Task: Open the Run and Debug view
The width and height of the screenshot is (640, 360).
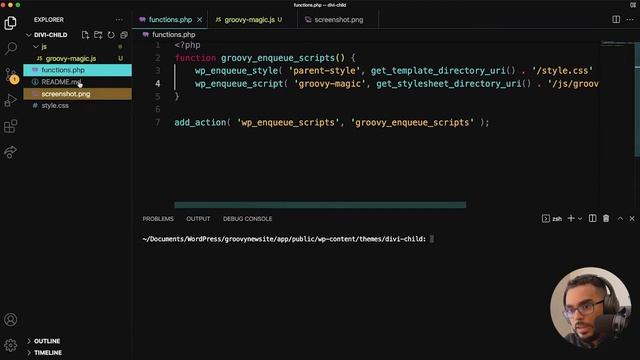Action: point(11,100)
